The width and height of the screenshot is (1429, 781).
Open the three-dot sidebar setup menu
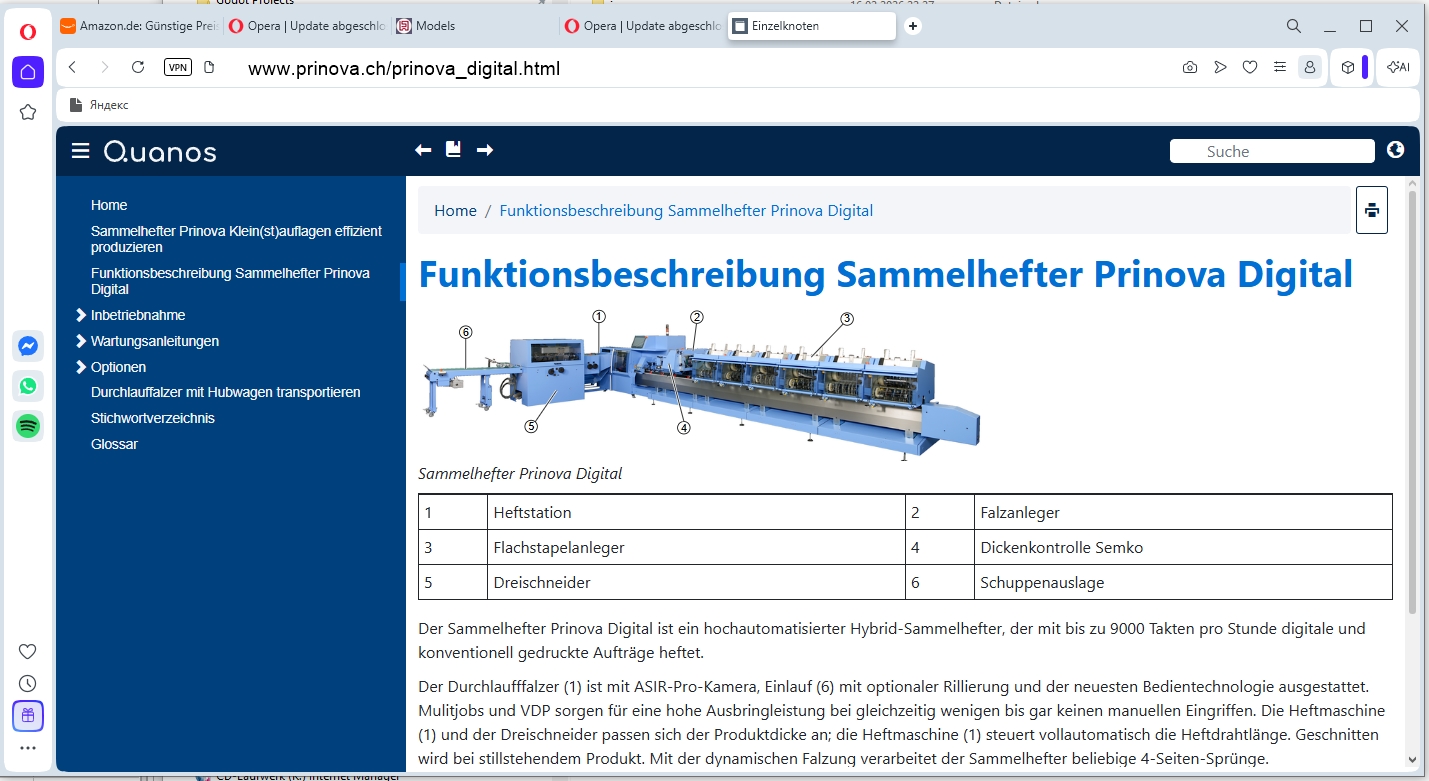click(x=28, y=748)
